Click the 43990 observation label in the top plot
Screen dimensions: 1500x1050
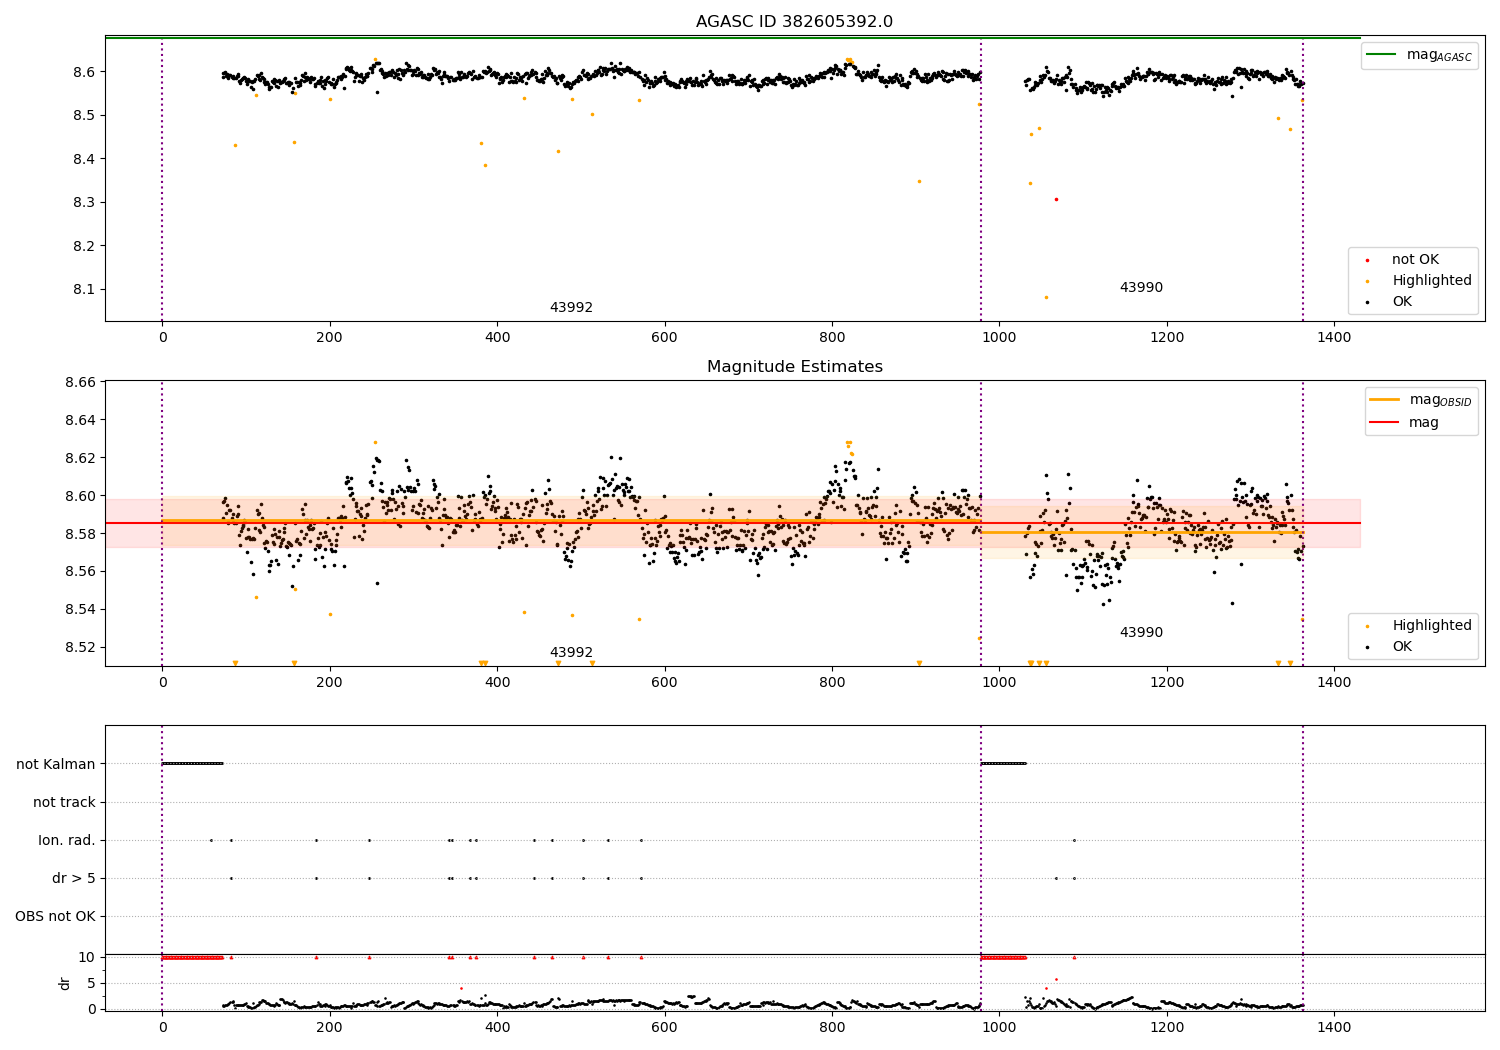click(x=1141, y=288)
